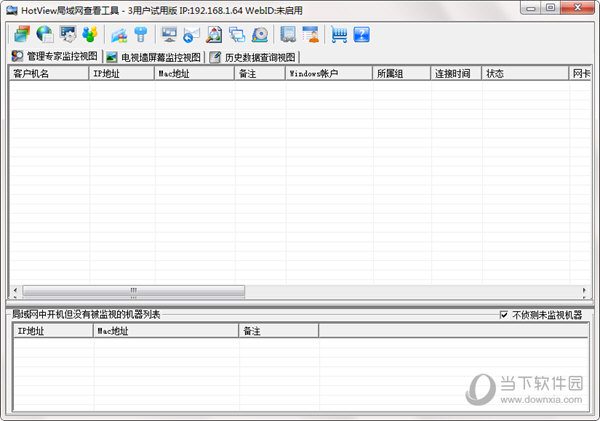Open help with the blue question mark icon

point(362,34)
